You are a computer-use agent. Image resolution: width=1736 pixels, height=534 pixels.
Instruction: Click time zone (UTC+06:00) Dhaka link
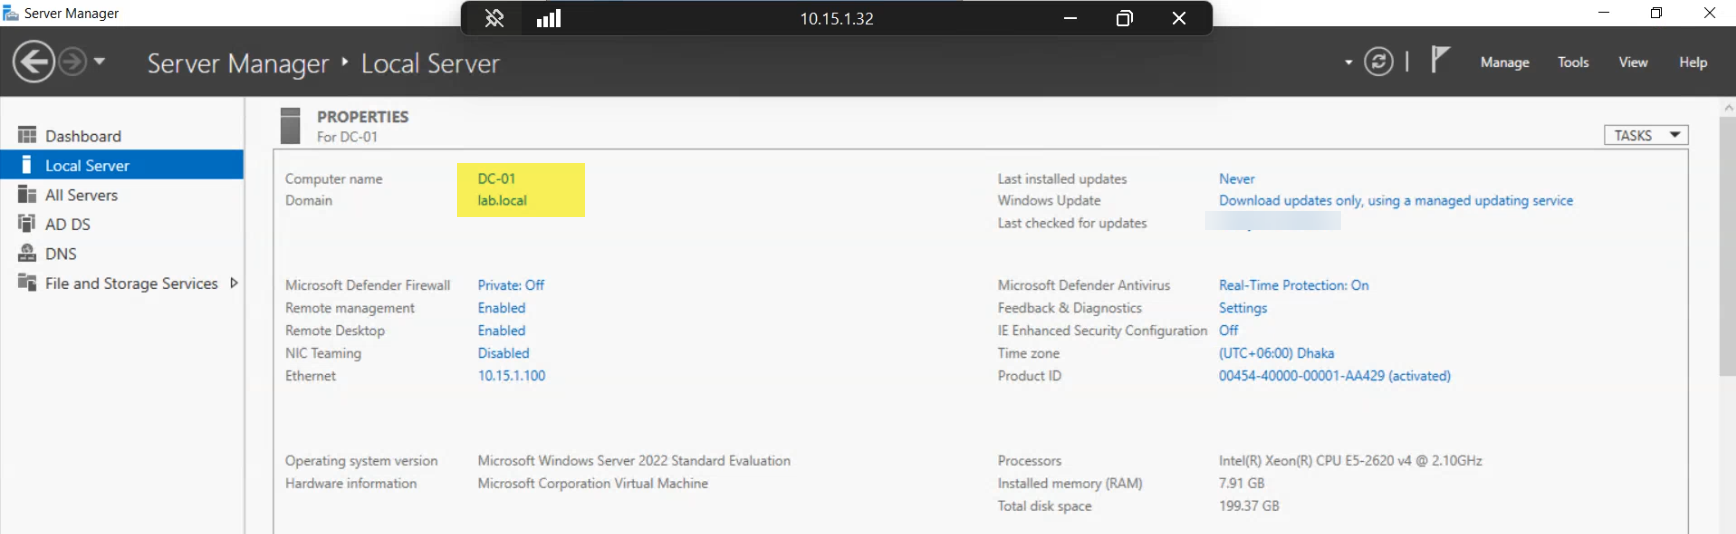tap(1276, 354)
